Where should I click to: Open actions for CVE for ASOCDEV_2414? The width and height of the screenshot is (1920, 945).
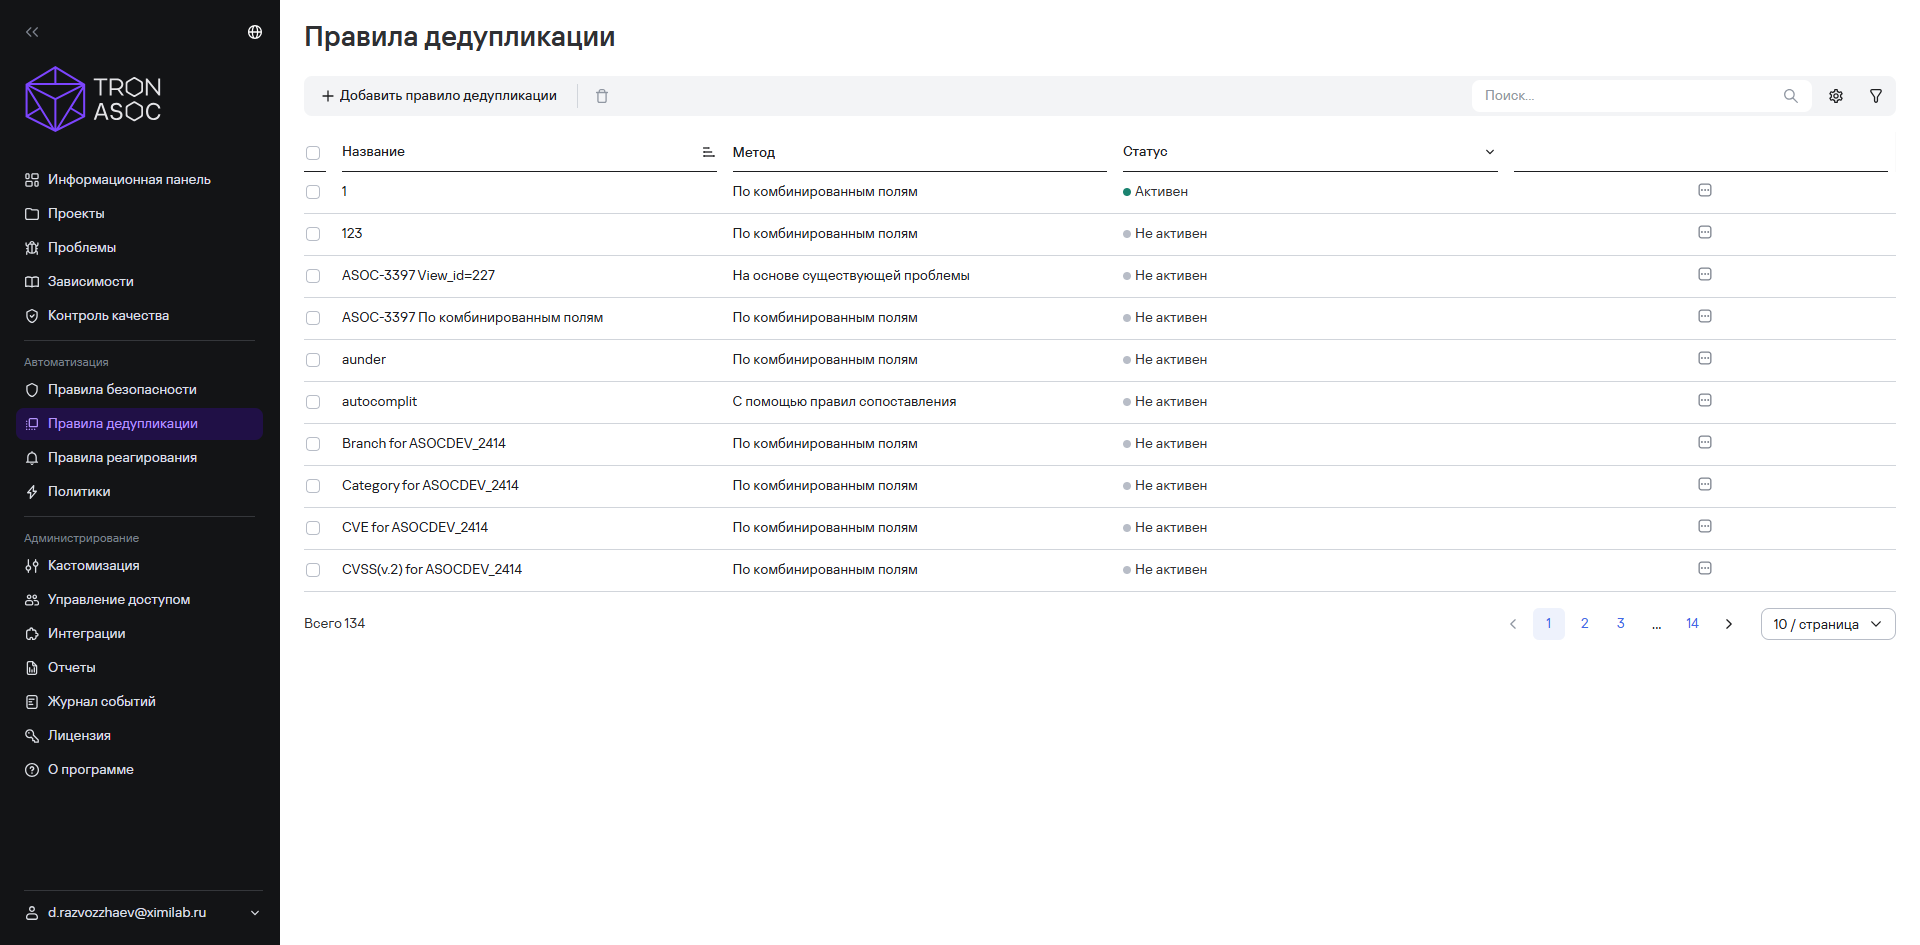click(x=1705, y=526)
